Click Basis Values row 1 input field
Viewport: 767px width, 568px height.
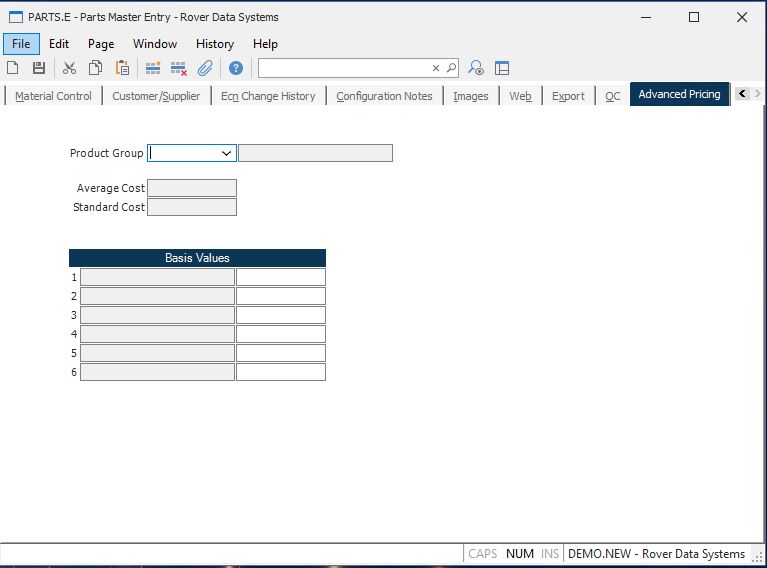pyautogui.click(x=280, y=277)
